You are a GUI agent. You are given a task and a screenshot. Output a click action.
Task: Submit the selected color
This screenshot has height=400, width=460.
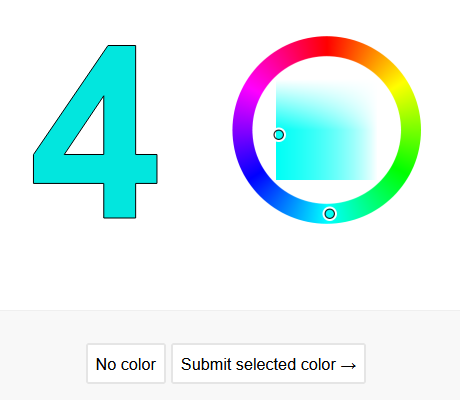click(269, 364)
